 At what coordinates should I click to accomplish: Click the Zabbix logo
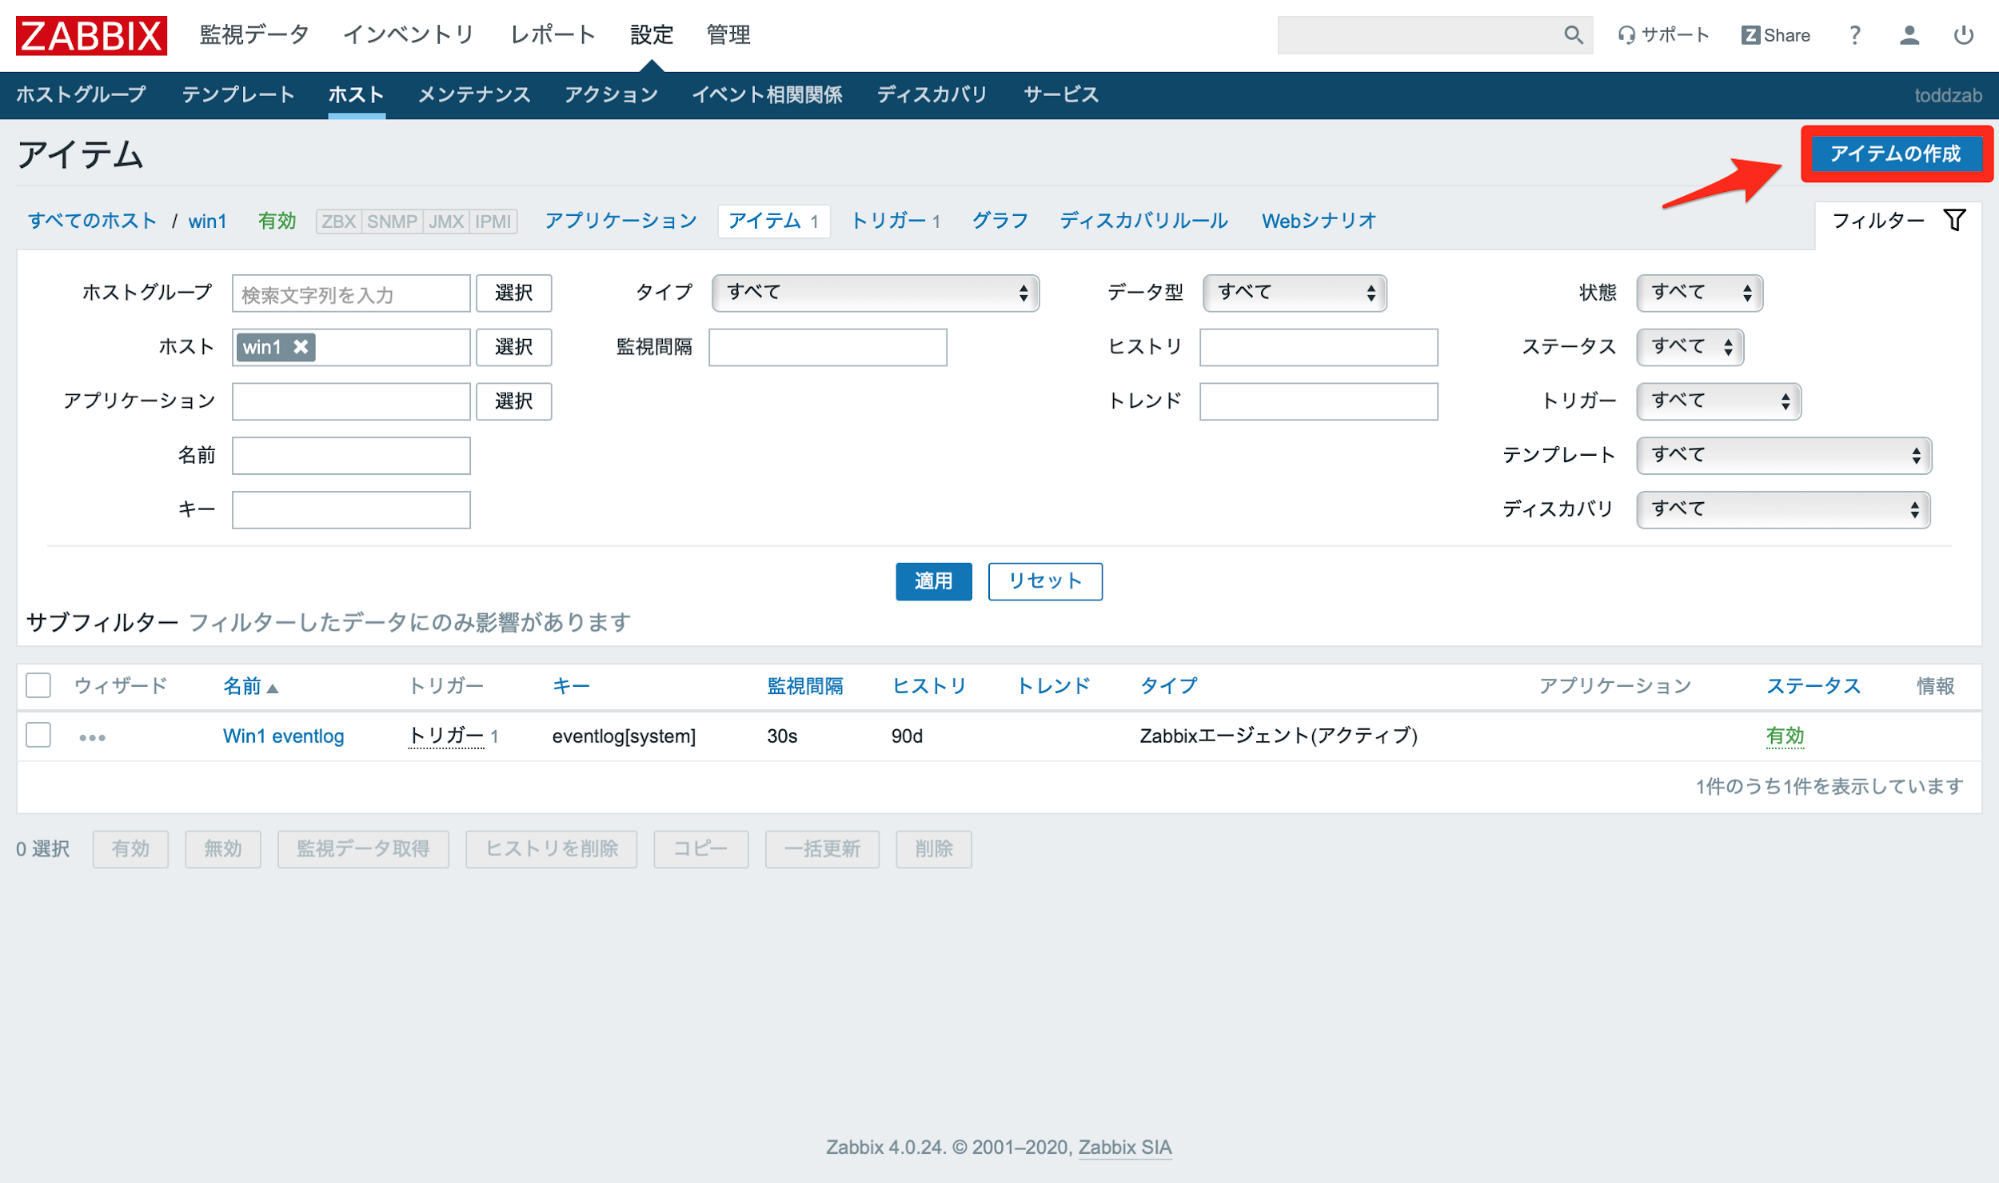click(x=91, y=36)
